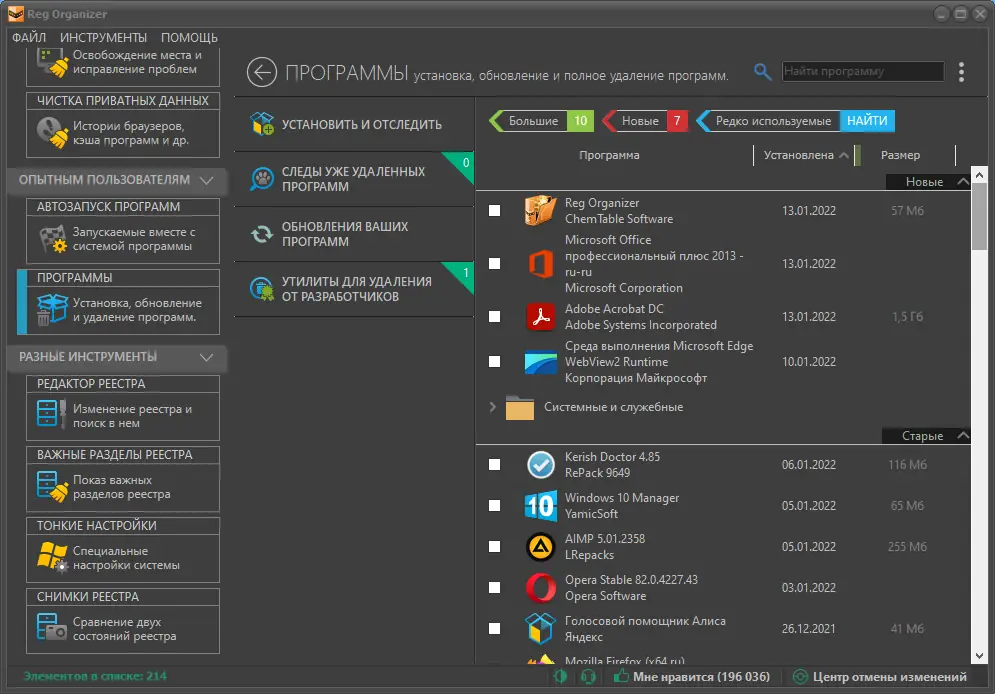Check the Reg Organizer program checkbox
The image size is (995, 694).
(x=494, y=211)
